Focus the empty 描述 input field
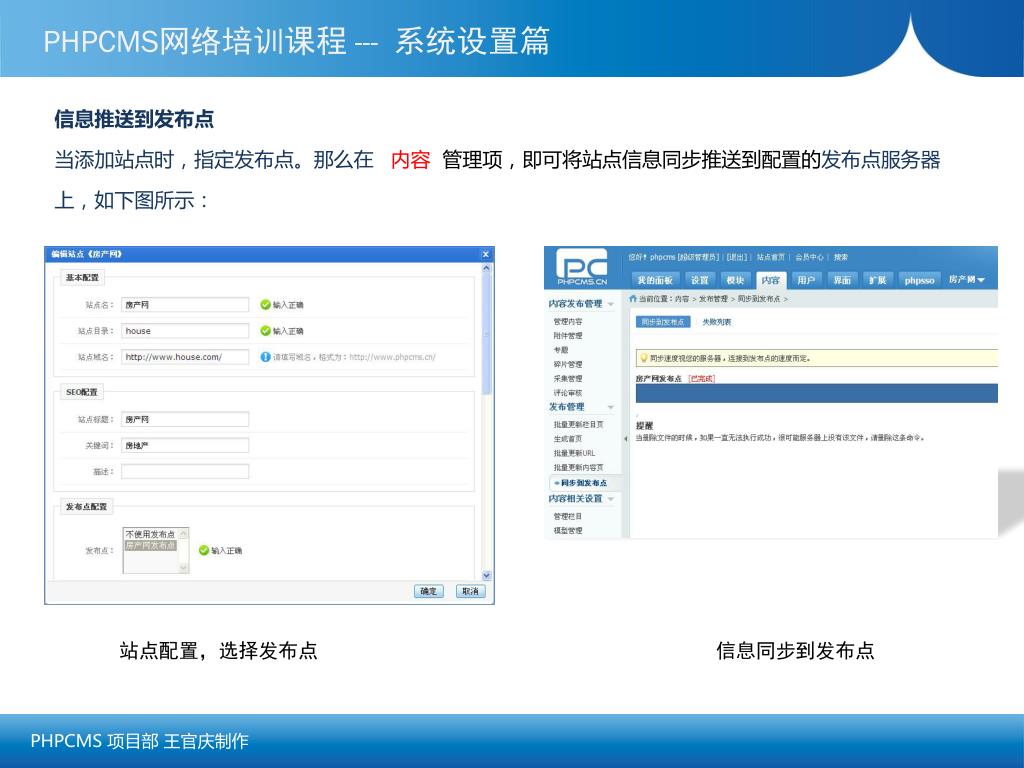The height and width of the screenshot is (768, 1024). click(x=185, y=472)
